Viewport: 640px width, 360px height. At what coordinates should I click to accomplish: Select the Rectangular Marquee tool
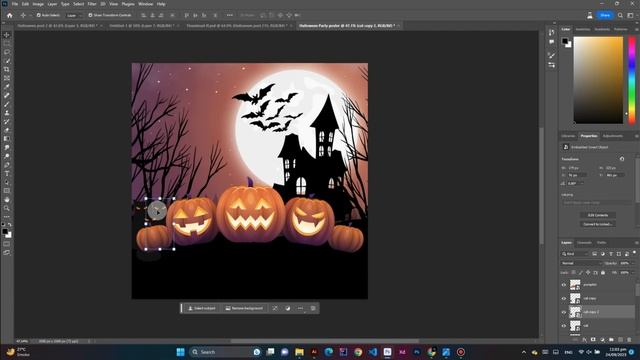7,44
